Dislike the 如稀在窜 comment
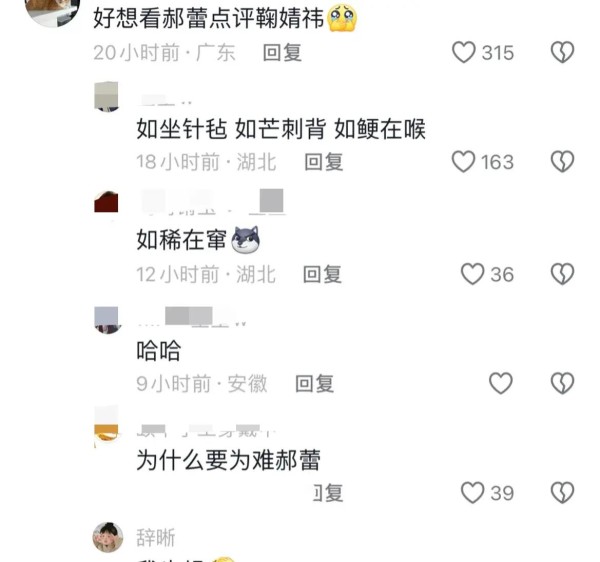 point(562,274)
